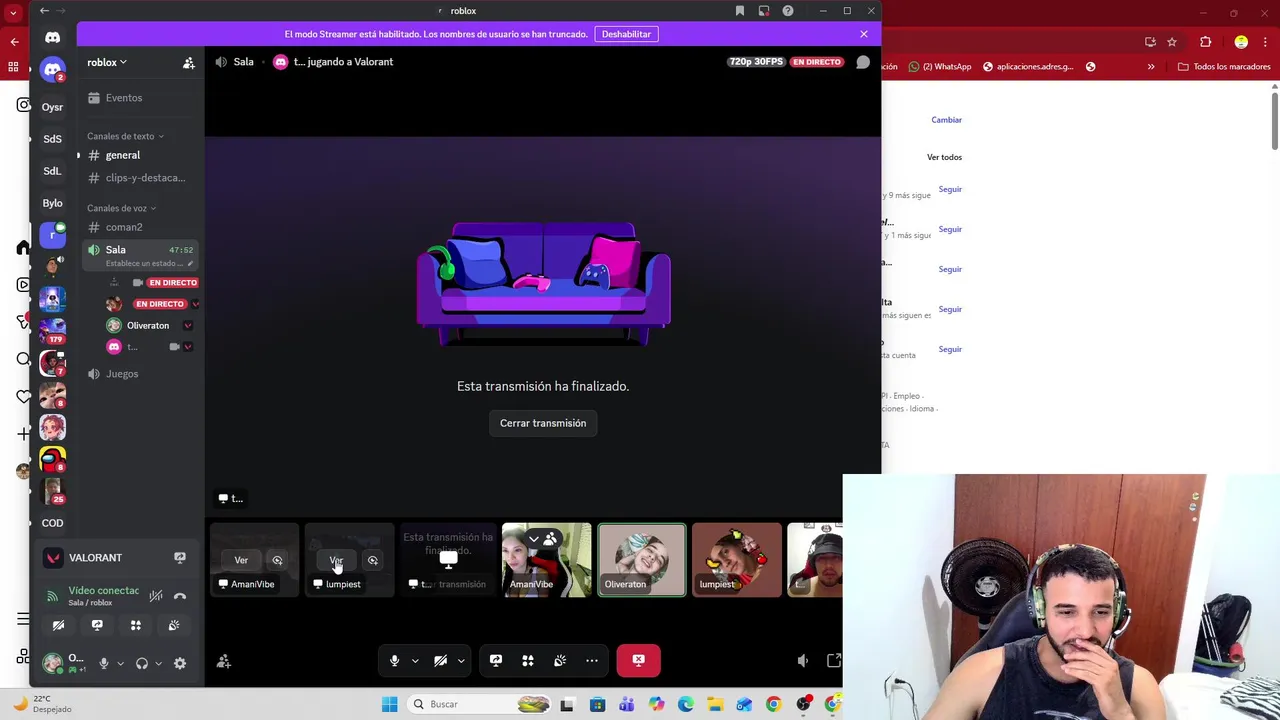Screen dimensions: 1280x720
Task: Click Cerrar transmisión button
Action: point(543,423)
